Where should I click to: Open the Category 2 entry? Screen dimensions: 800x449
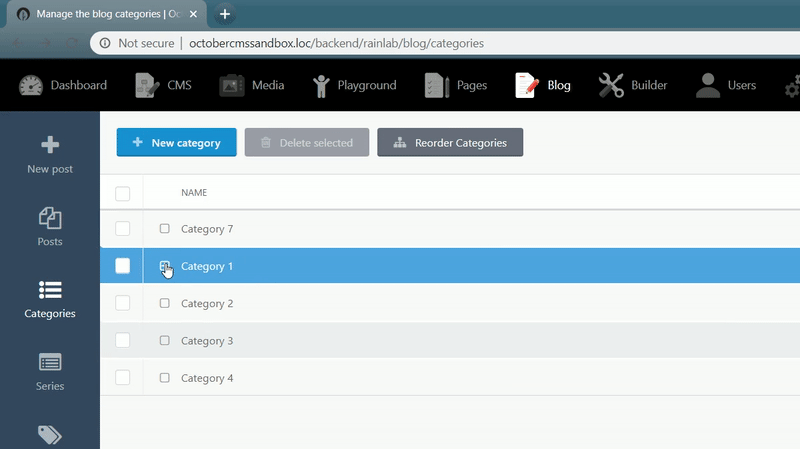[x=207, y=304]
